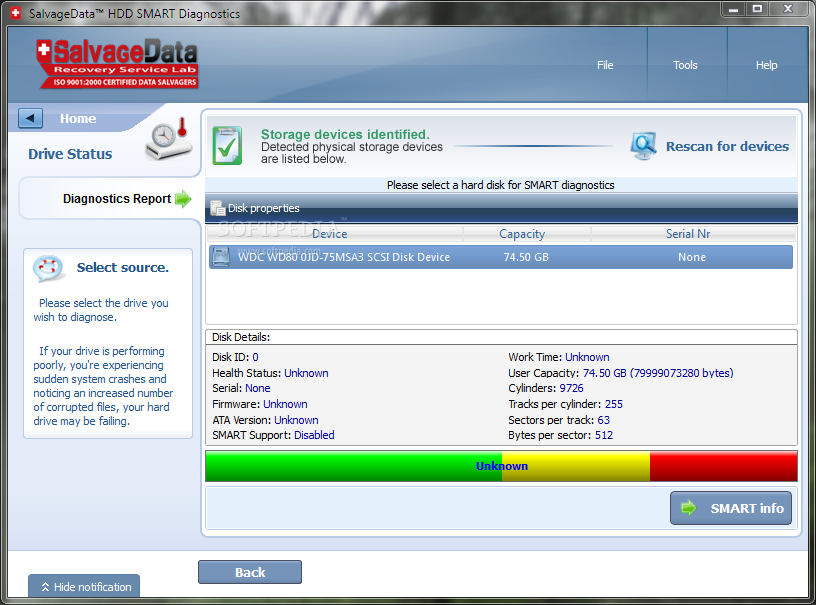
Task: Click the Disk properties panel icon
Action: point(218,208)
